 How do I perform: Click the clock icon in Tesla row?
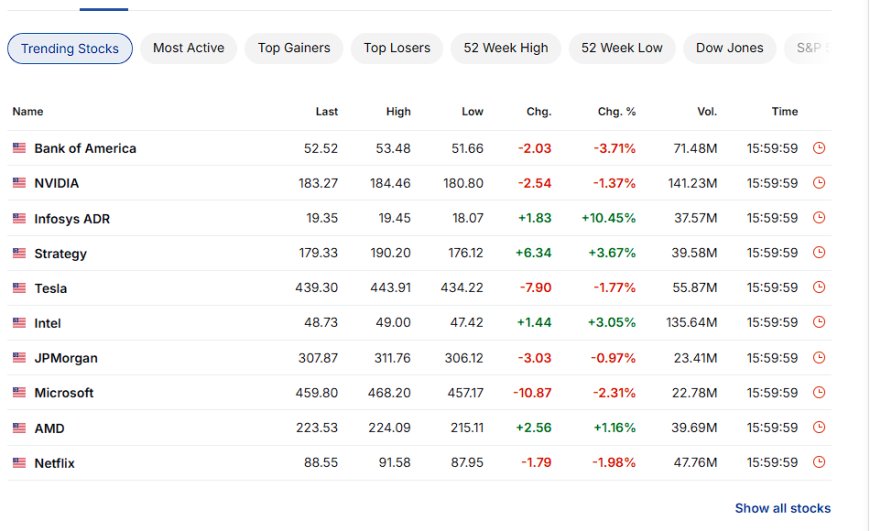tap(819, 287)
